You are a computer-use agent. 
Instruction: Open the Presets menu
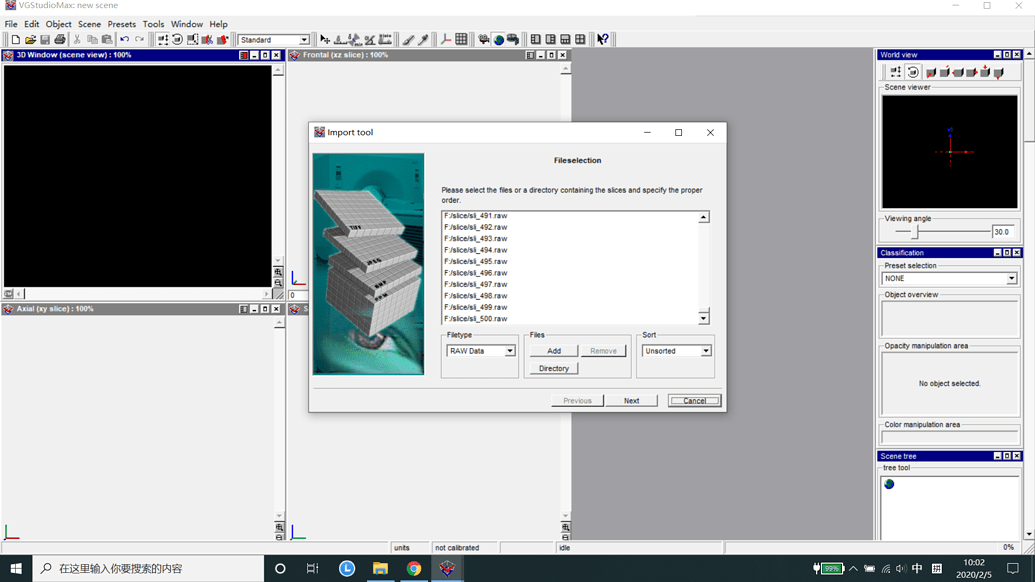[121, 24]
